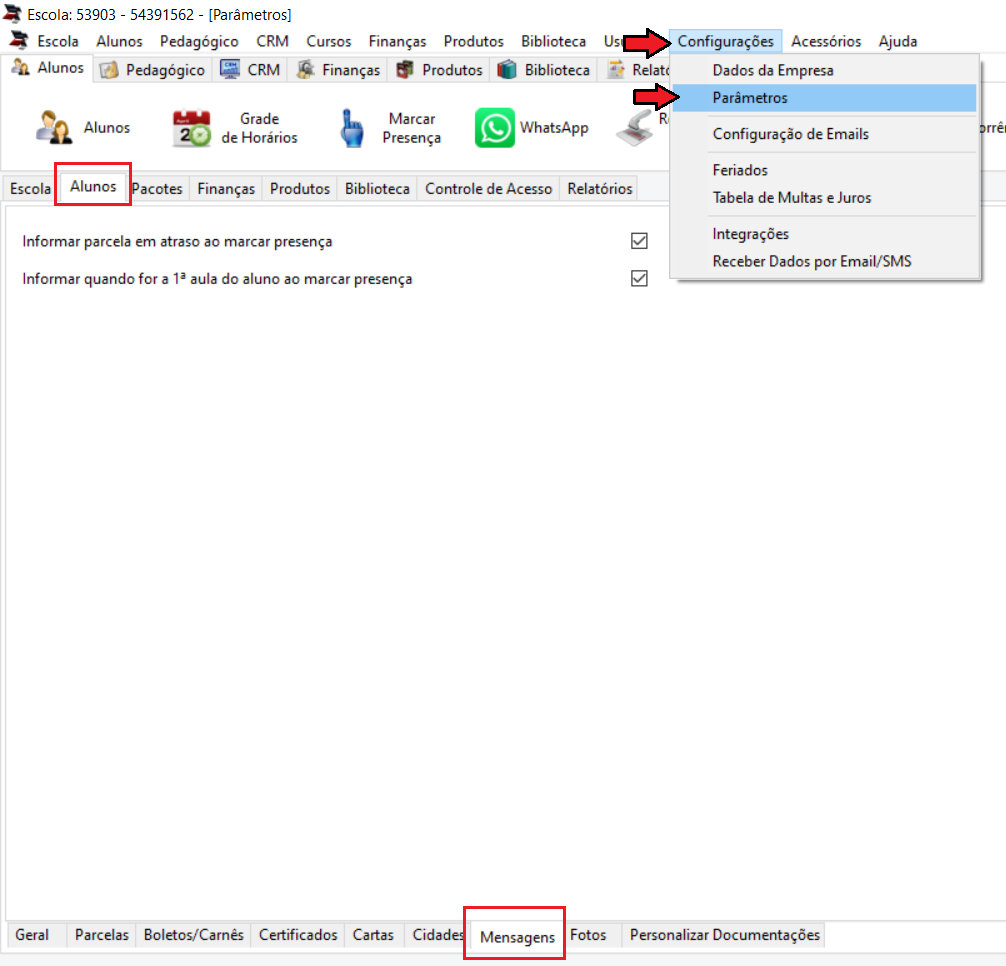Open the Ajuda menu
1006x966 pixels.
[898, 41]
